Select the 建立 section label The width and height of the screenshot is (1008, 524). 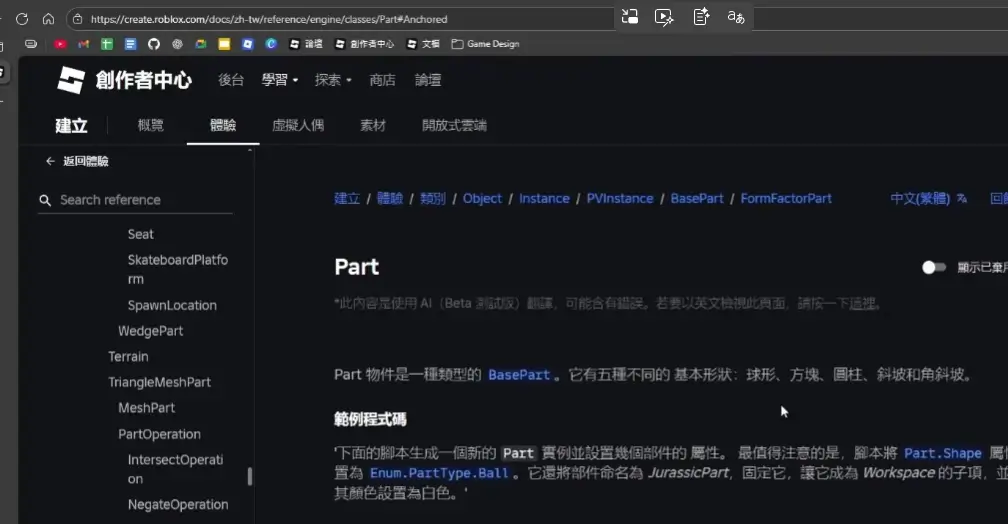pyautogui.click(x=71, y=125)
